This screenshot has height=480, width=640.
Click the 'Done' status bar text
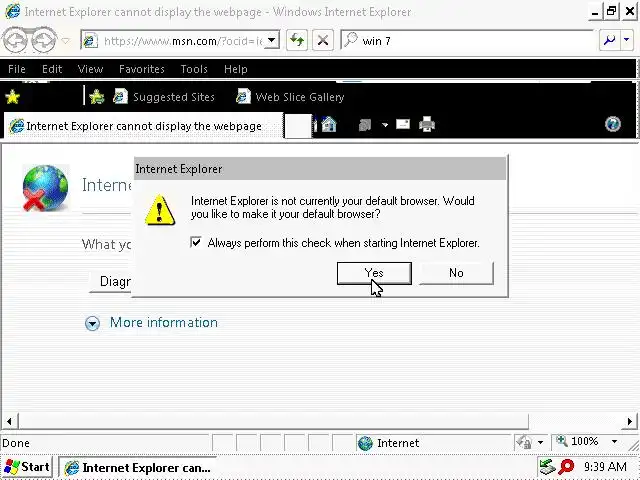point(16,443)
